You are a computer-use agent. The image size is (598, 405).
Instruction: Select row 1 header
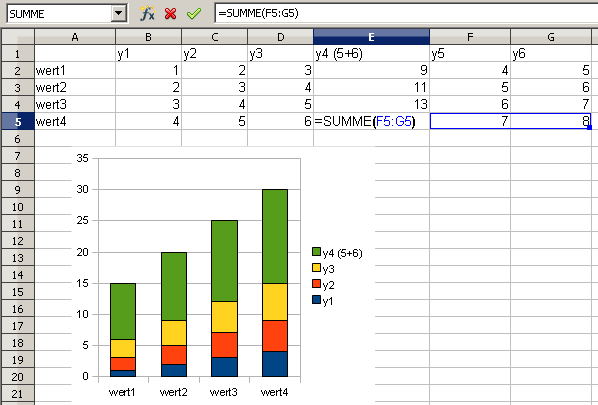click(18, 54)
